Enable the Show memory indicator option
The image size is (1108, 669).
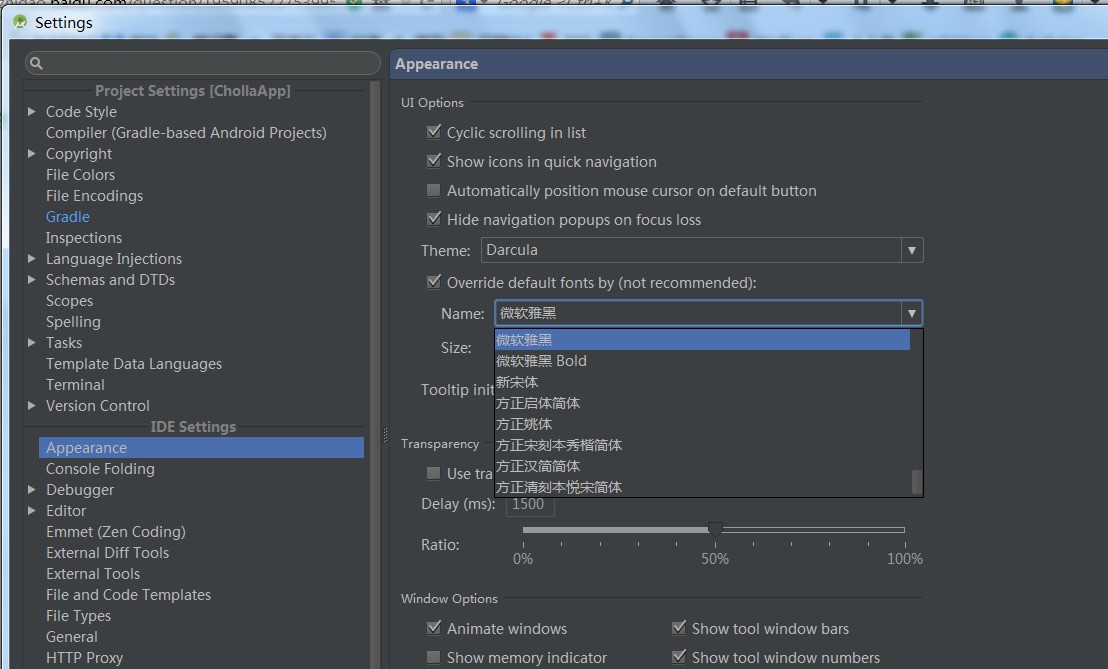(433, 657)
